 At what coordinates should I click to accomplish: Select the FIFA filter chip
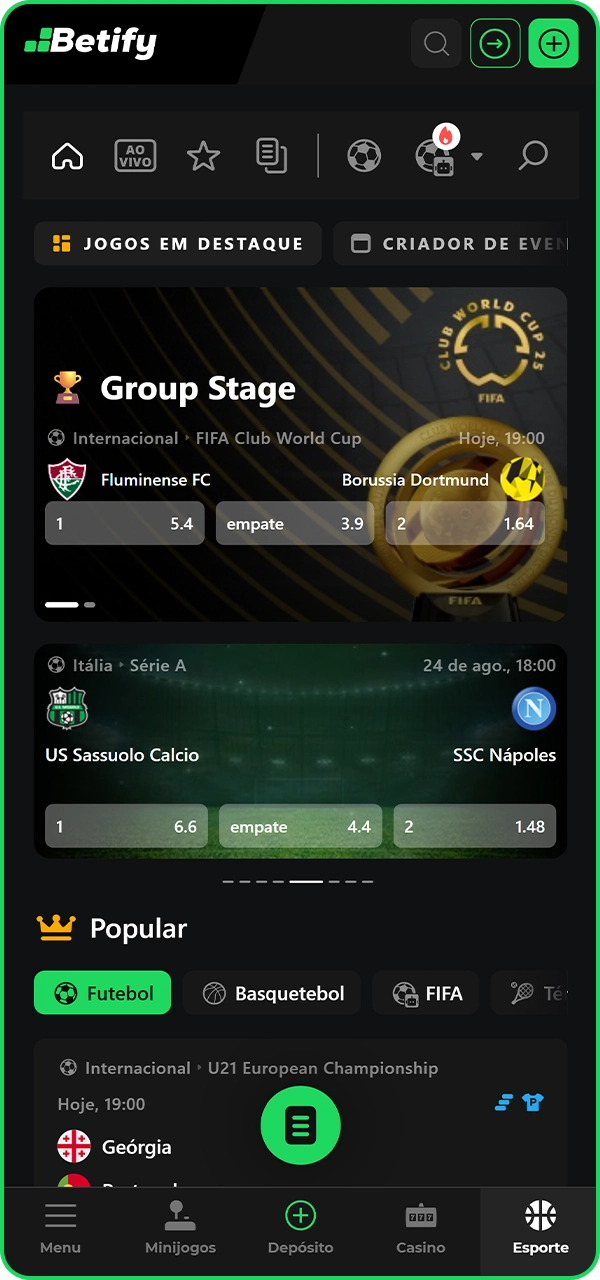click(425, 993)
